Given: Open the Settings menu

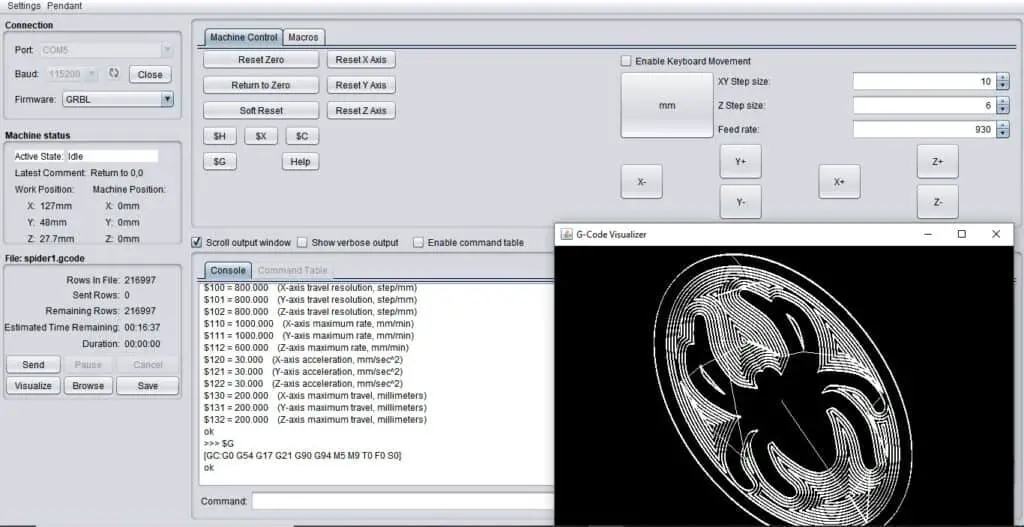Looking at the screenshot, I should coord(24,6).
